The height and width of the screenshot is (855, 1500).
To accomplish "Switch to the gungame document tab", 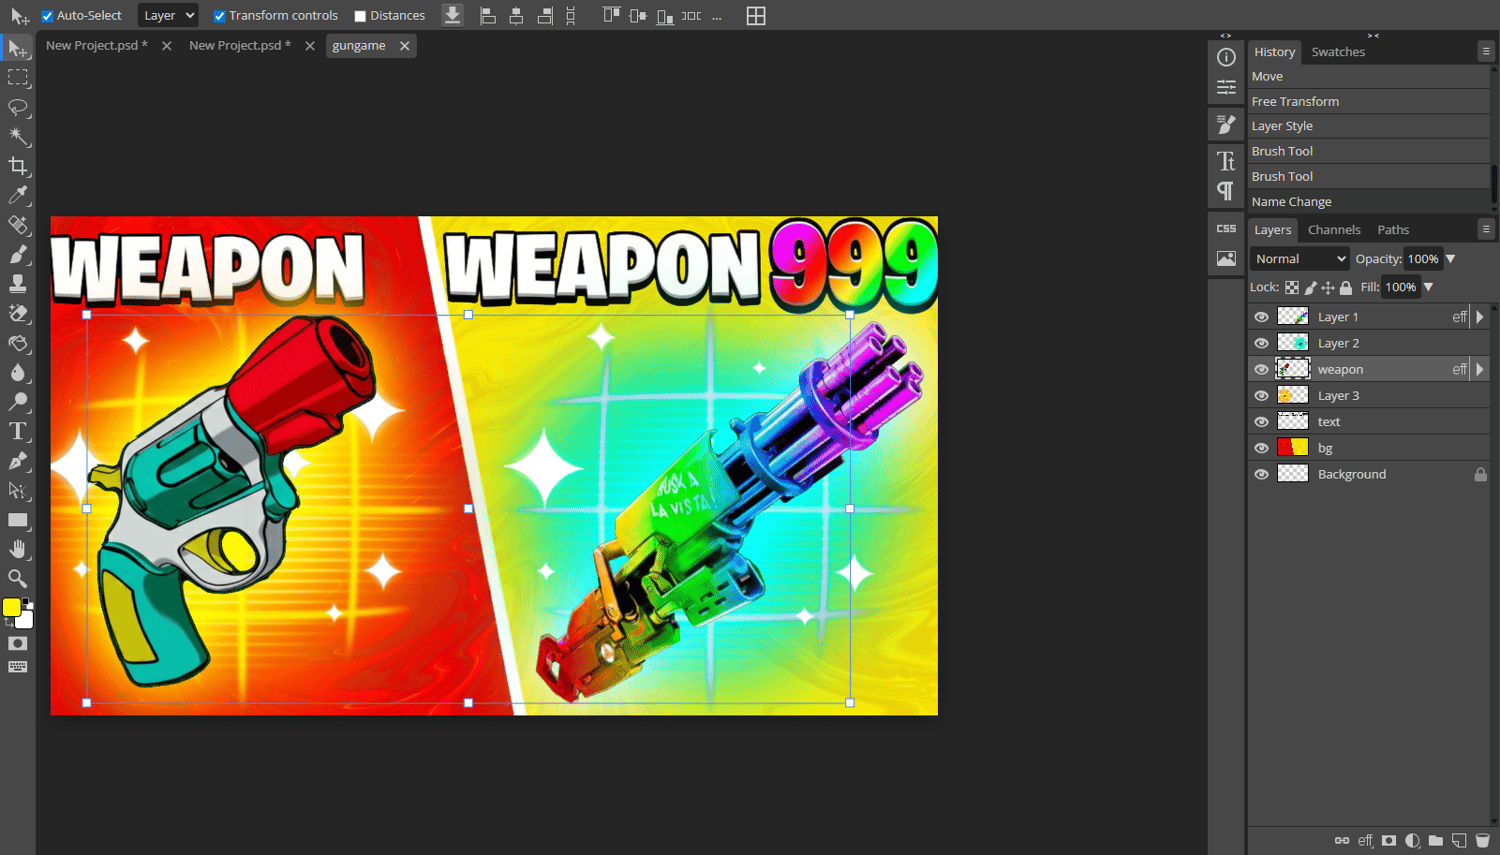I will tap(359, 46).
